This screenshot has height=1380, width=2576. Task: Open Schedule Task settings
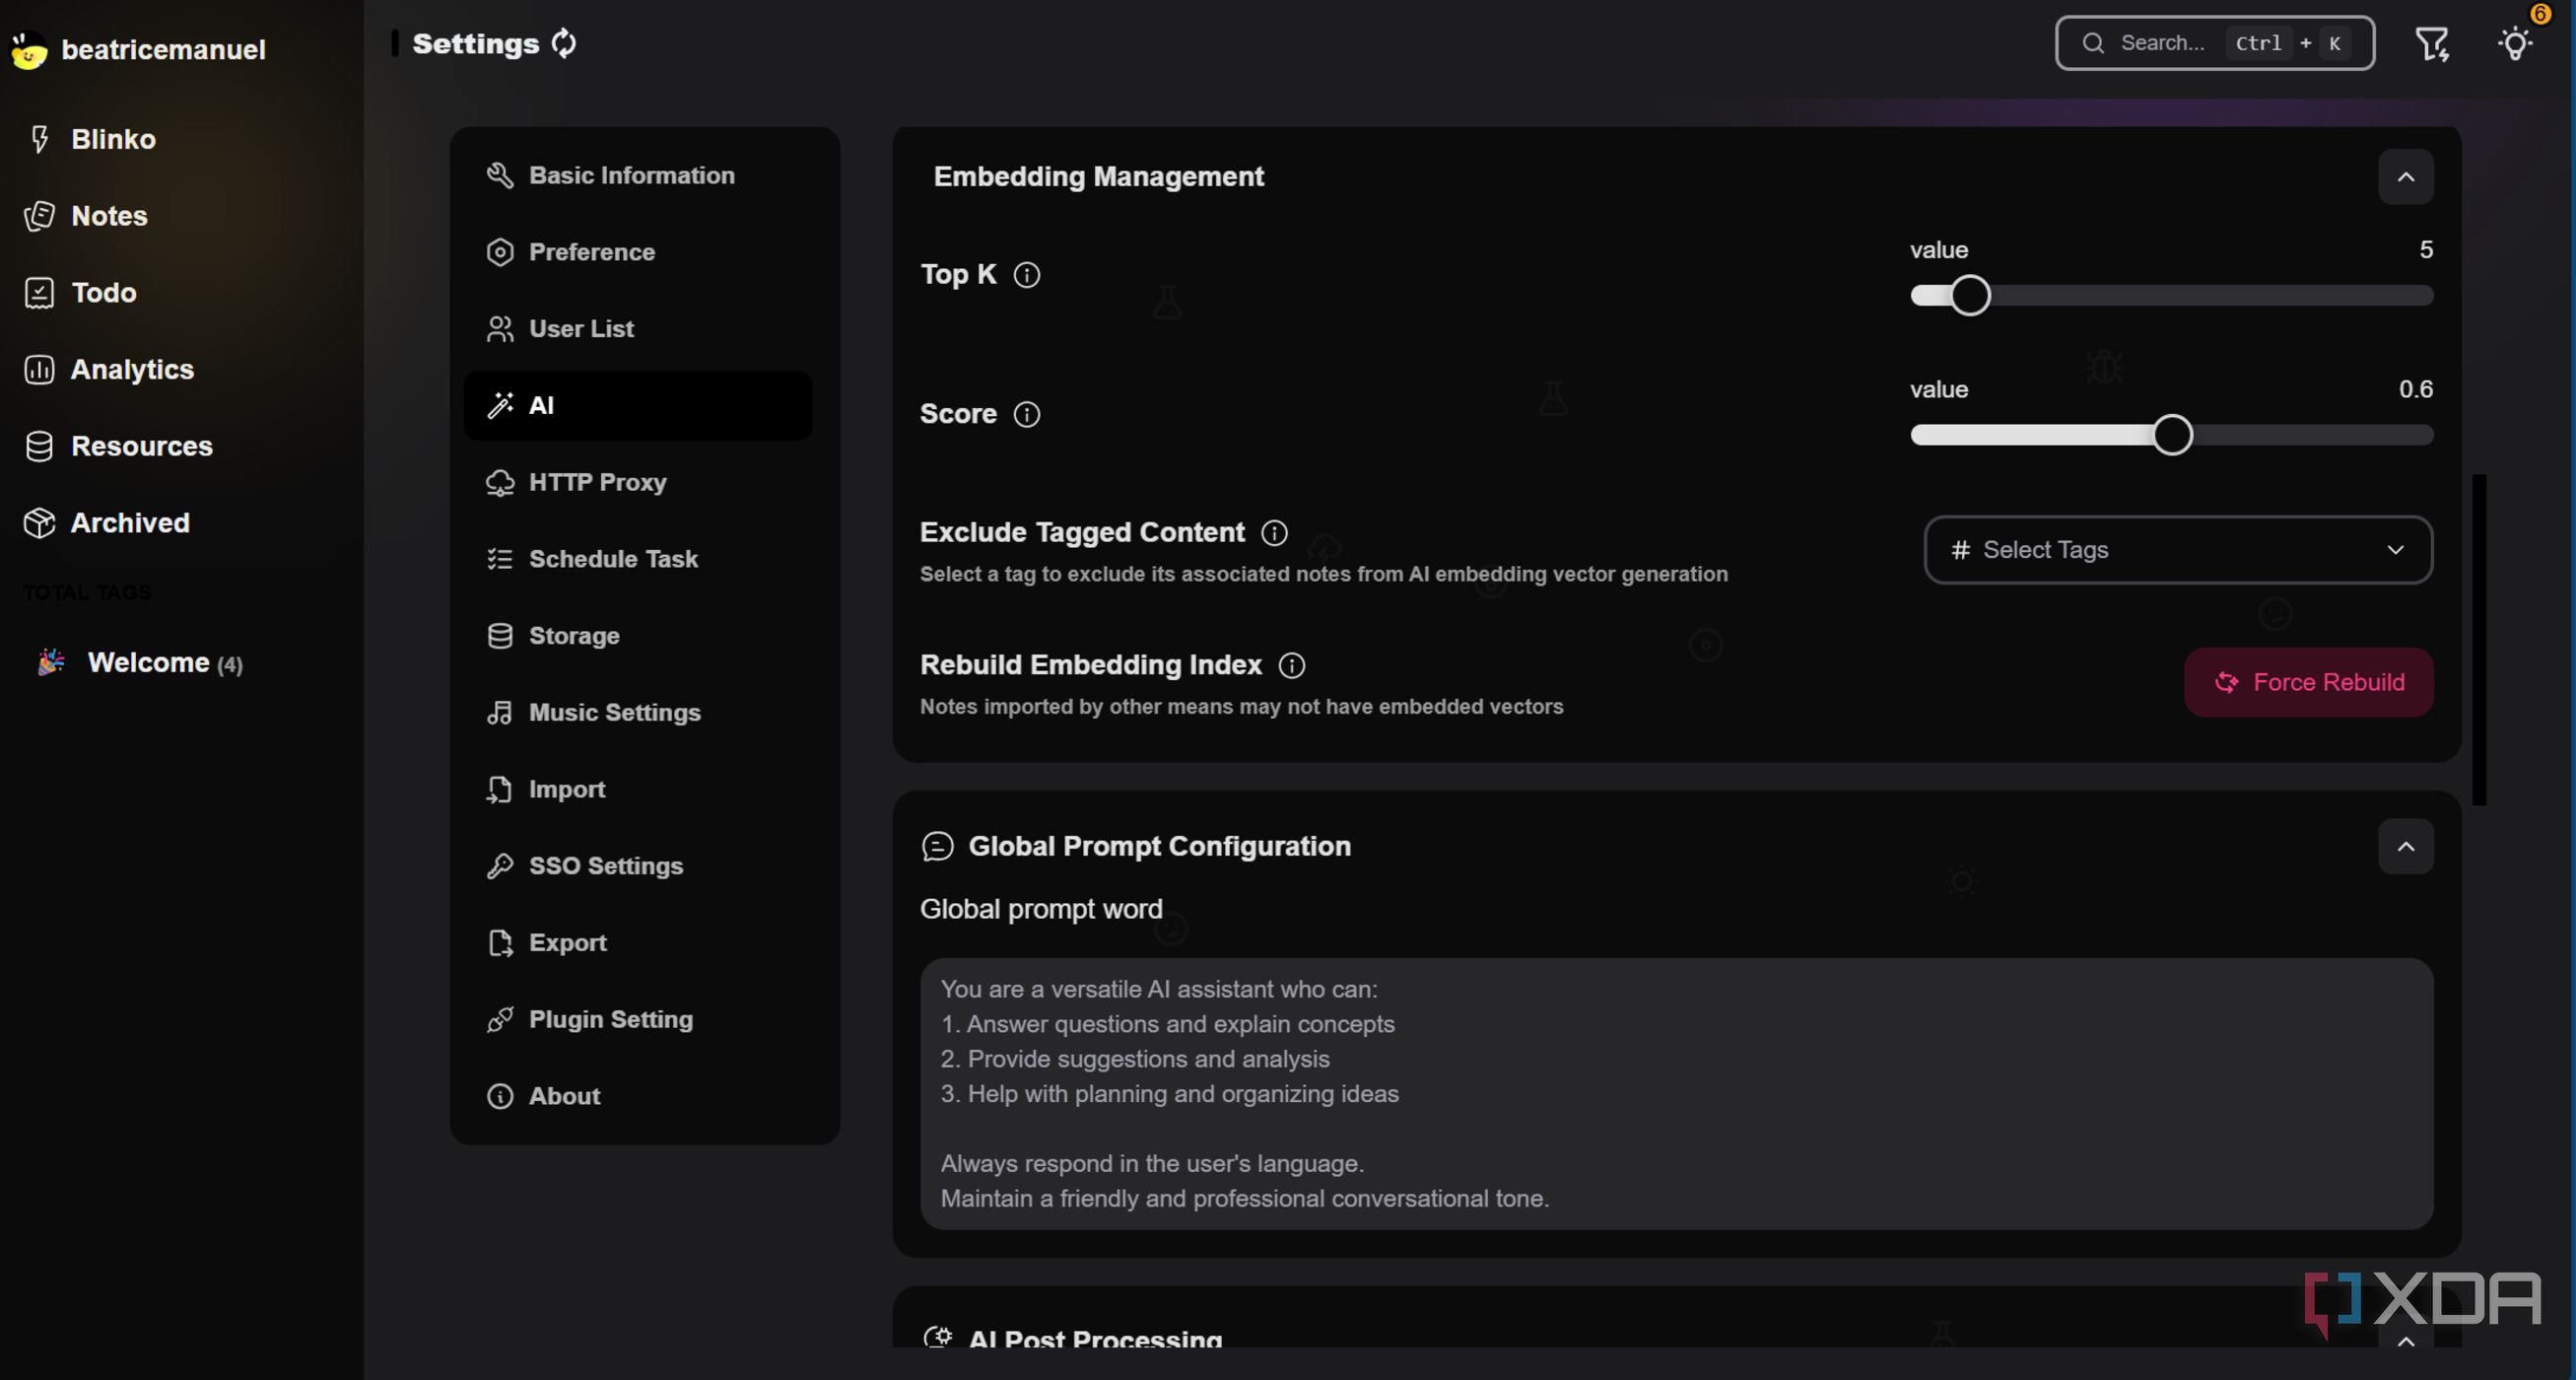tap(638, 559)
